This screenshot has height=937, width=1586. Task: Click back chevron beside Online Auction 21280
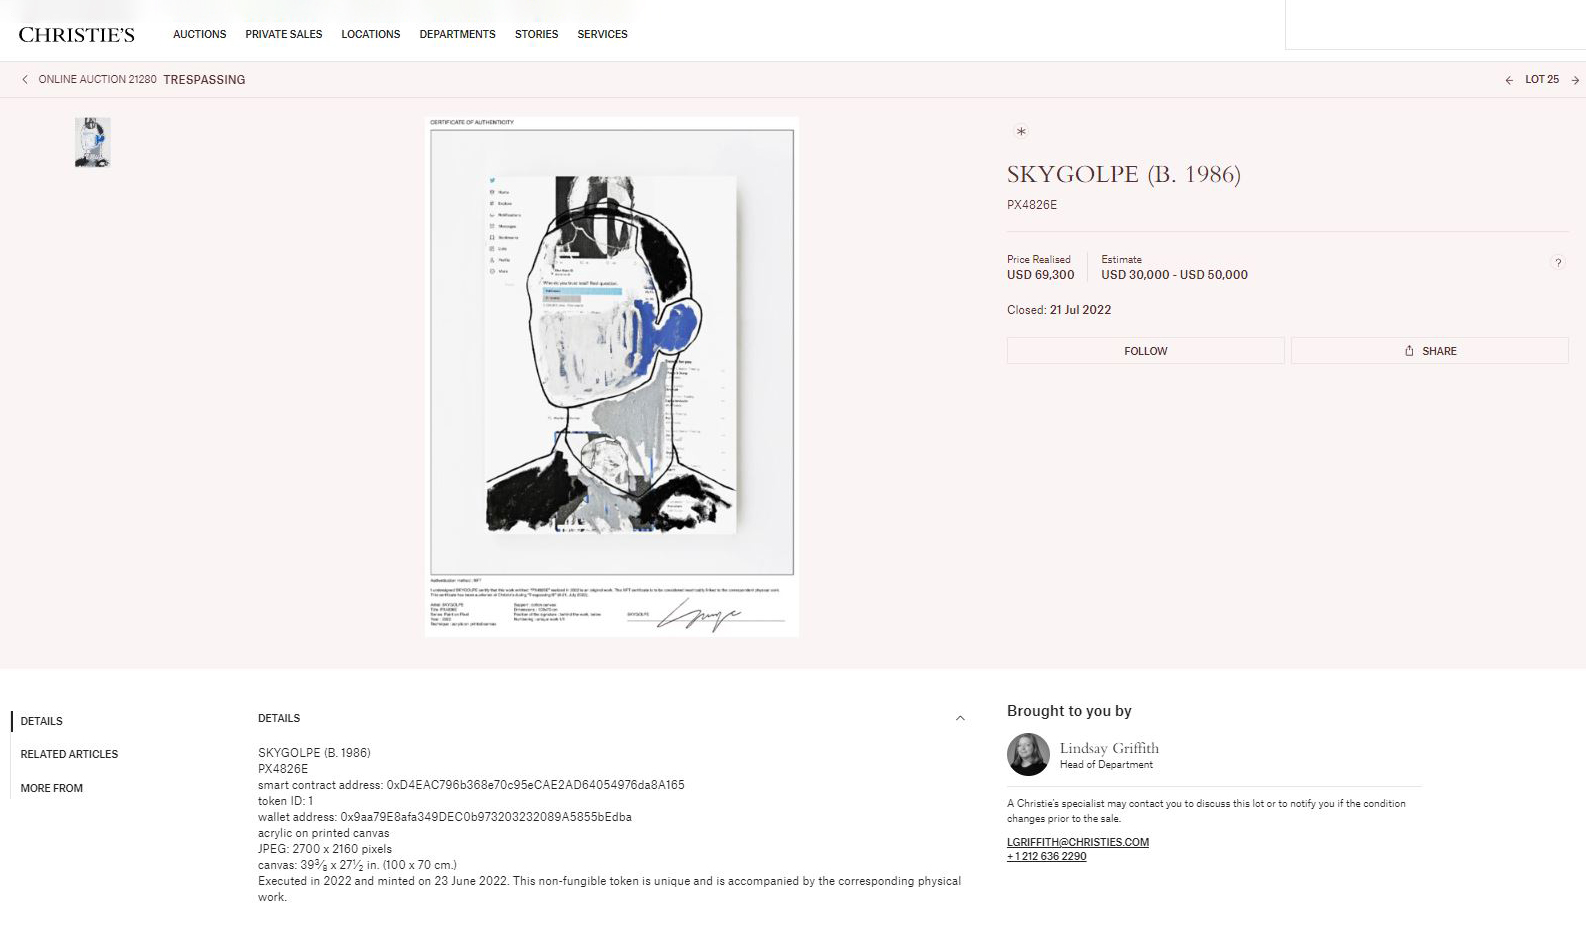click(x=25, y=79)
